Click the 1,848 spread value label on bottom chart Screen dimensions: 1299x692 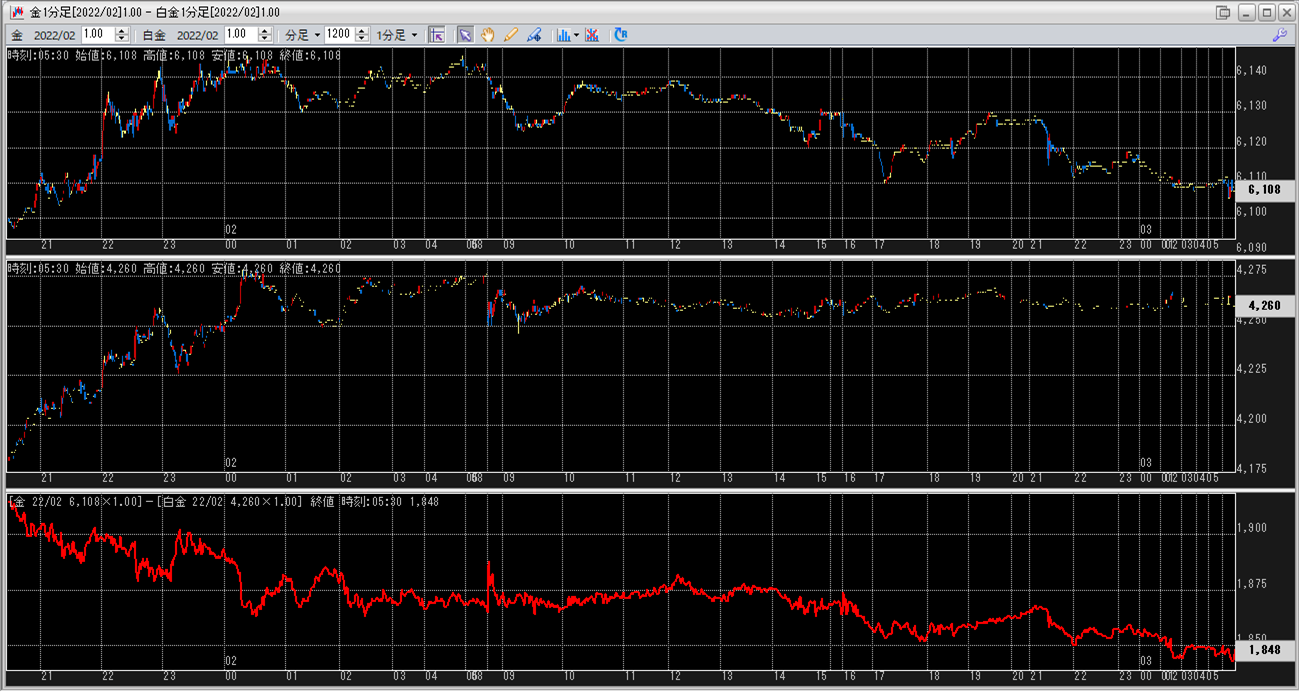tap(1265, 651)
